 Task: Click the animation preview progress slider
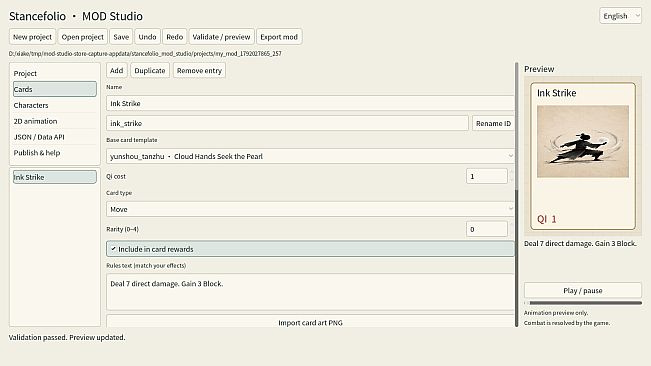(x=583, y=303)
